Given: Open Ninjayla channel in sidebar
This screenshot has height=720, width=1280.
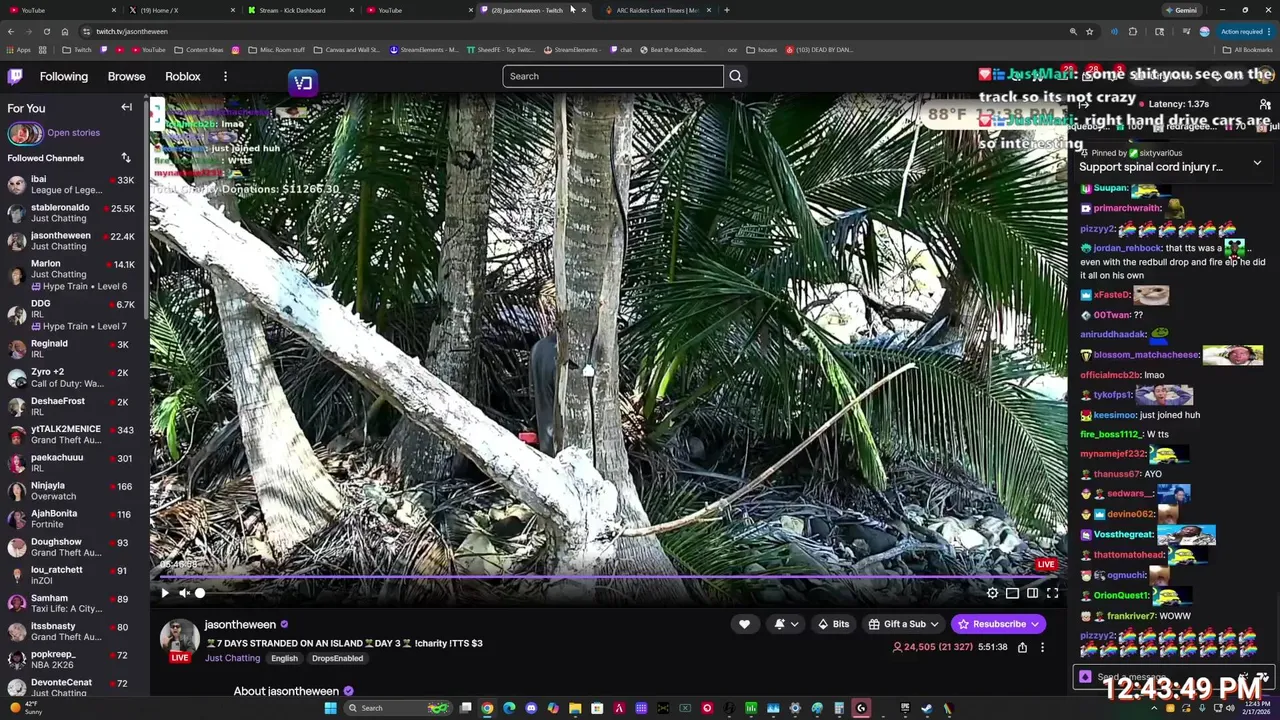Looking at the screenshot, I should [70, 490].
